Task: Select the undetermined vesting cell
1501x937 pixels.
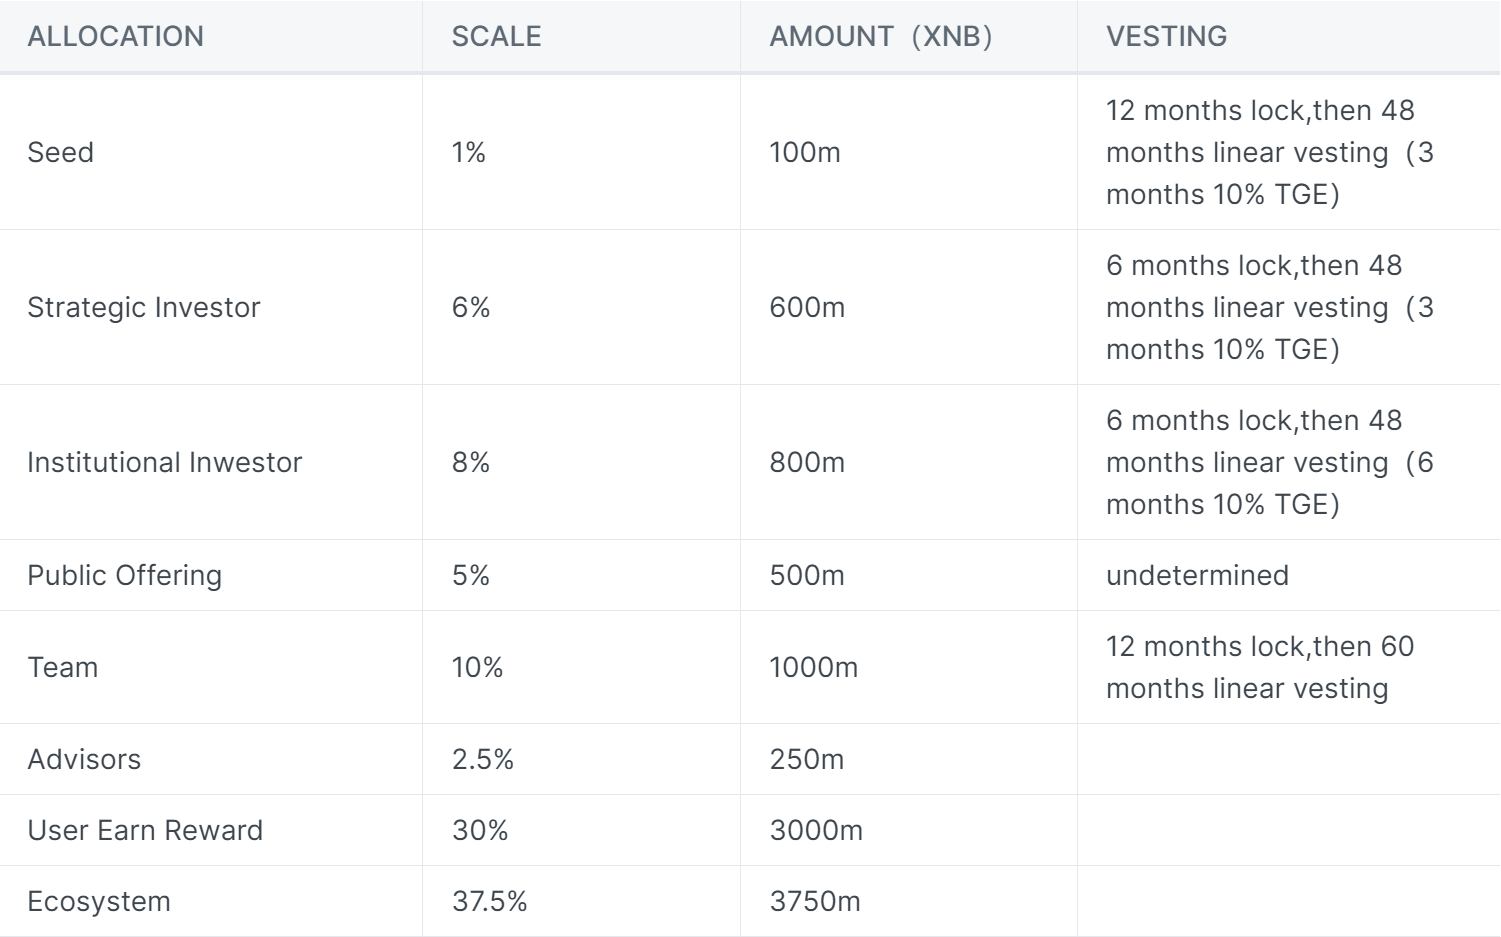Action: tap(1197, 576)
